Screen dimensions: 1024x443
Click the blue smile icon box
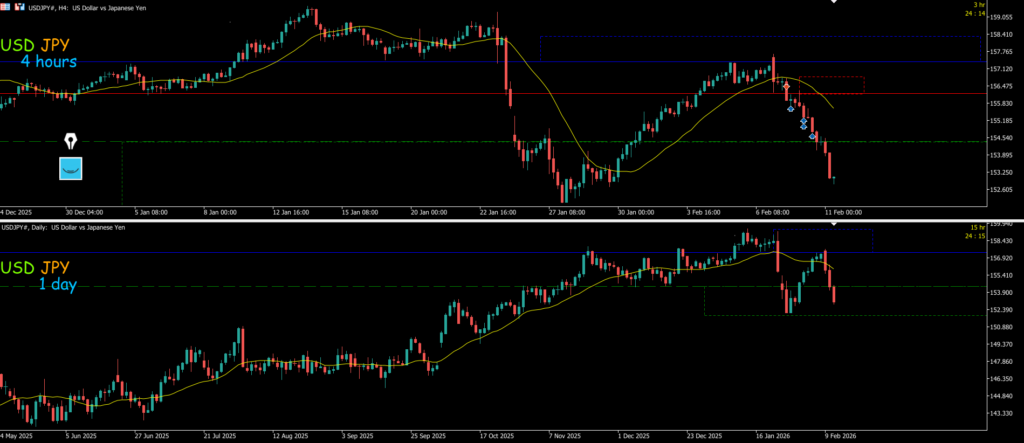click(71, 168)
